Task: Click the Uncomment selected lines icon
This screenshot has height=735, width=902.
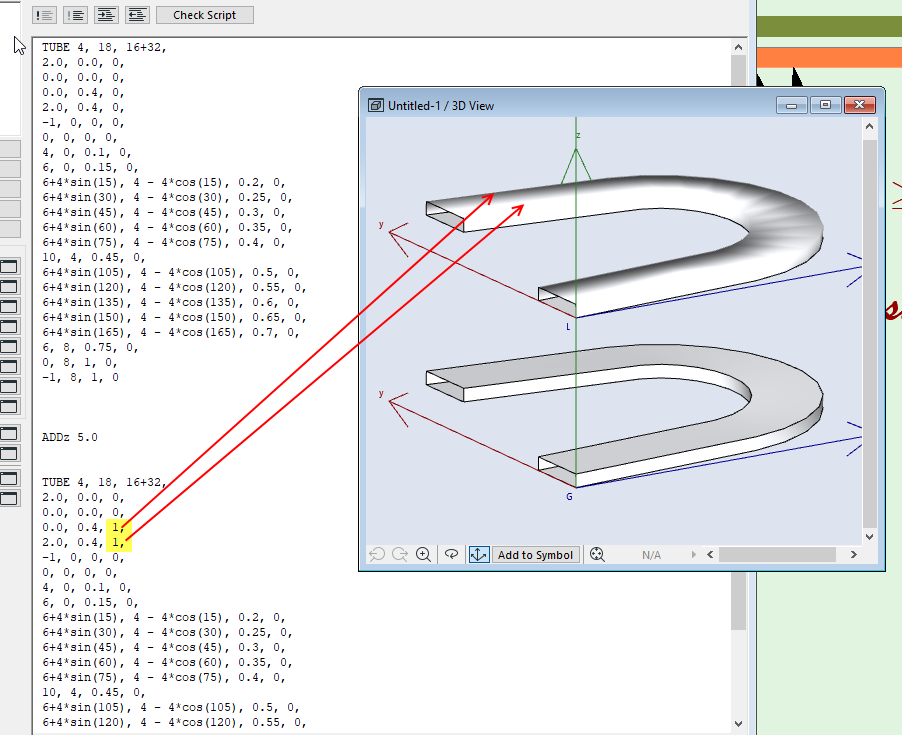Action: 75,15
